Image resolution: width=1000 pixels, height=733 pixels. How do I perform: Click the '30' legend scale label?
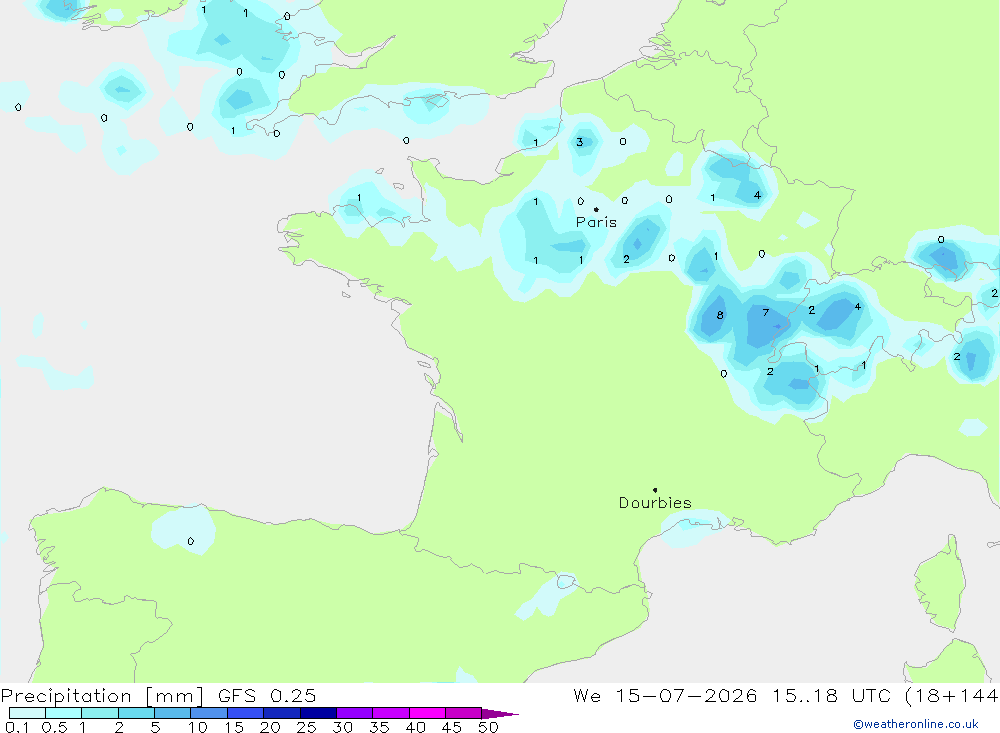click(x=342, y=727)
